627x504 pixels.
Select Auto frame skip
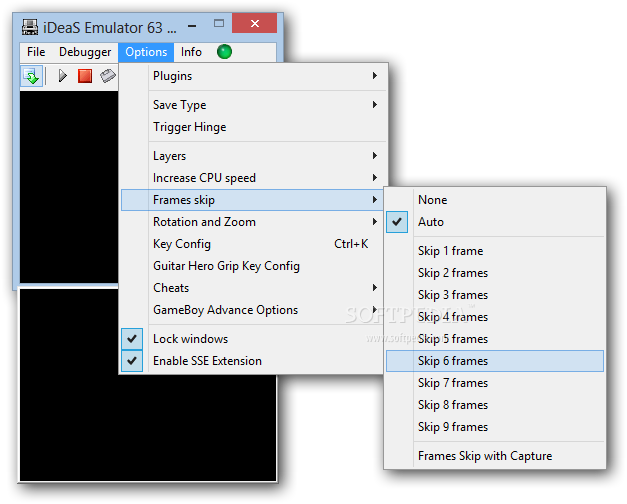pos(495,222)
